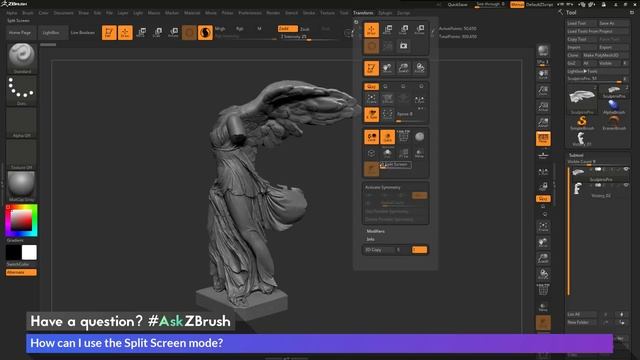640x360 pixels.
Task: Click the AAHalf icon in right shelf
Action: click(543, 123)
